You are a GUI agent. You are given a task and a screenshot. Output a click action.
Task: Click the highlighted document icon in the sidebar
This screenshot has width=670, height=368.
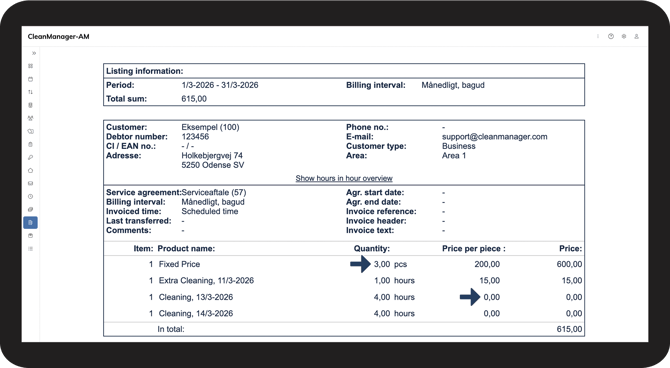click(x=30, y=223)
